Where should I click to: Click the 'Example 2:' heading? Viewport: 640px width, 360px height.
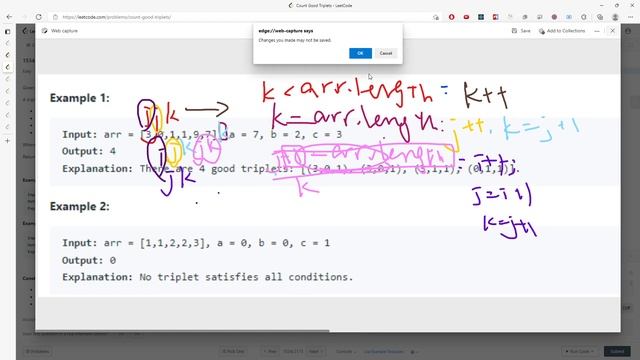80,207
